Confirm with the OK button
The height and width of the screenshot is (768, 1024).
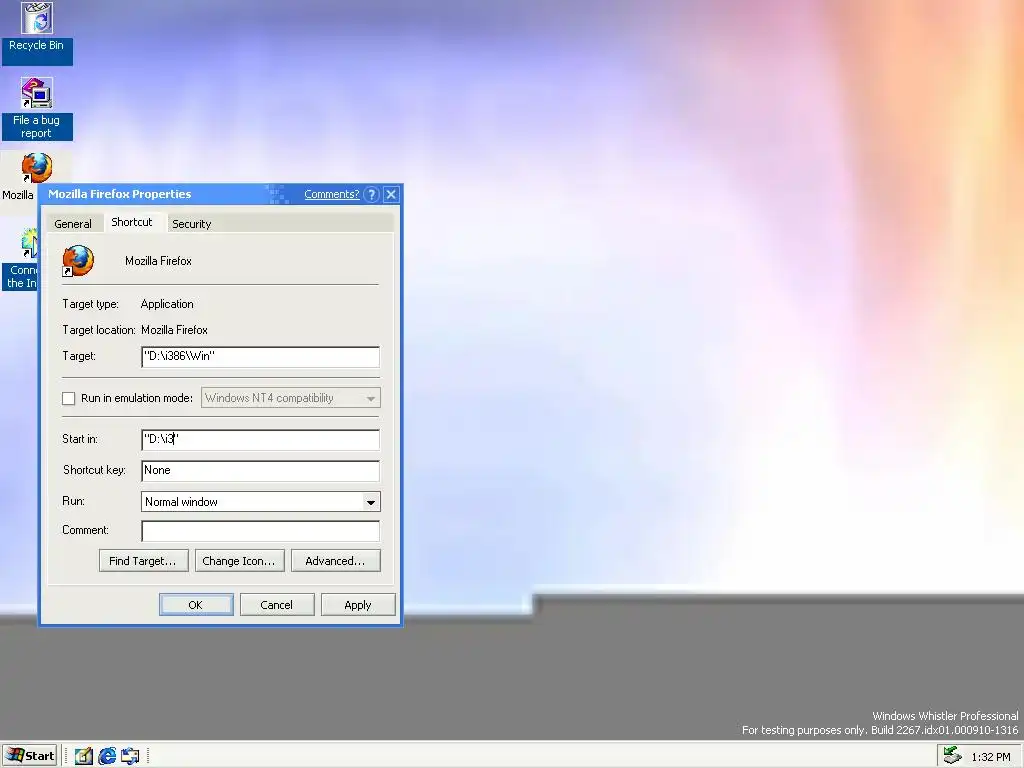[196, 605]
